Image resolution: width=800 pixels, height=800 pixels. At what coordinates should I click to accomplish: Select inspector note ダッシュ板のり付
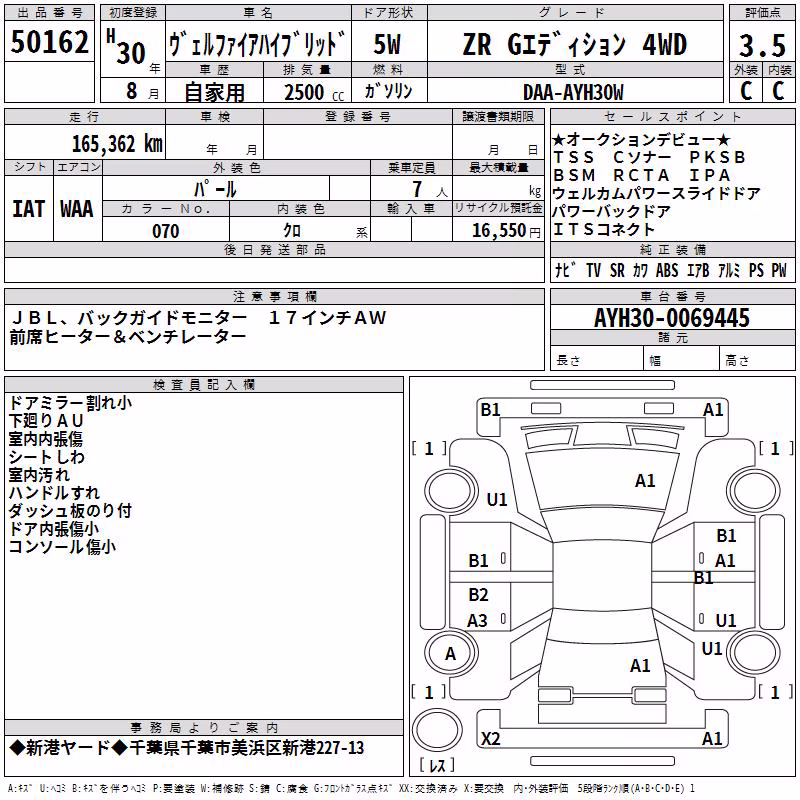coord(70,510)
